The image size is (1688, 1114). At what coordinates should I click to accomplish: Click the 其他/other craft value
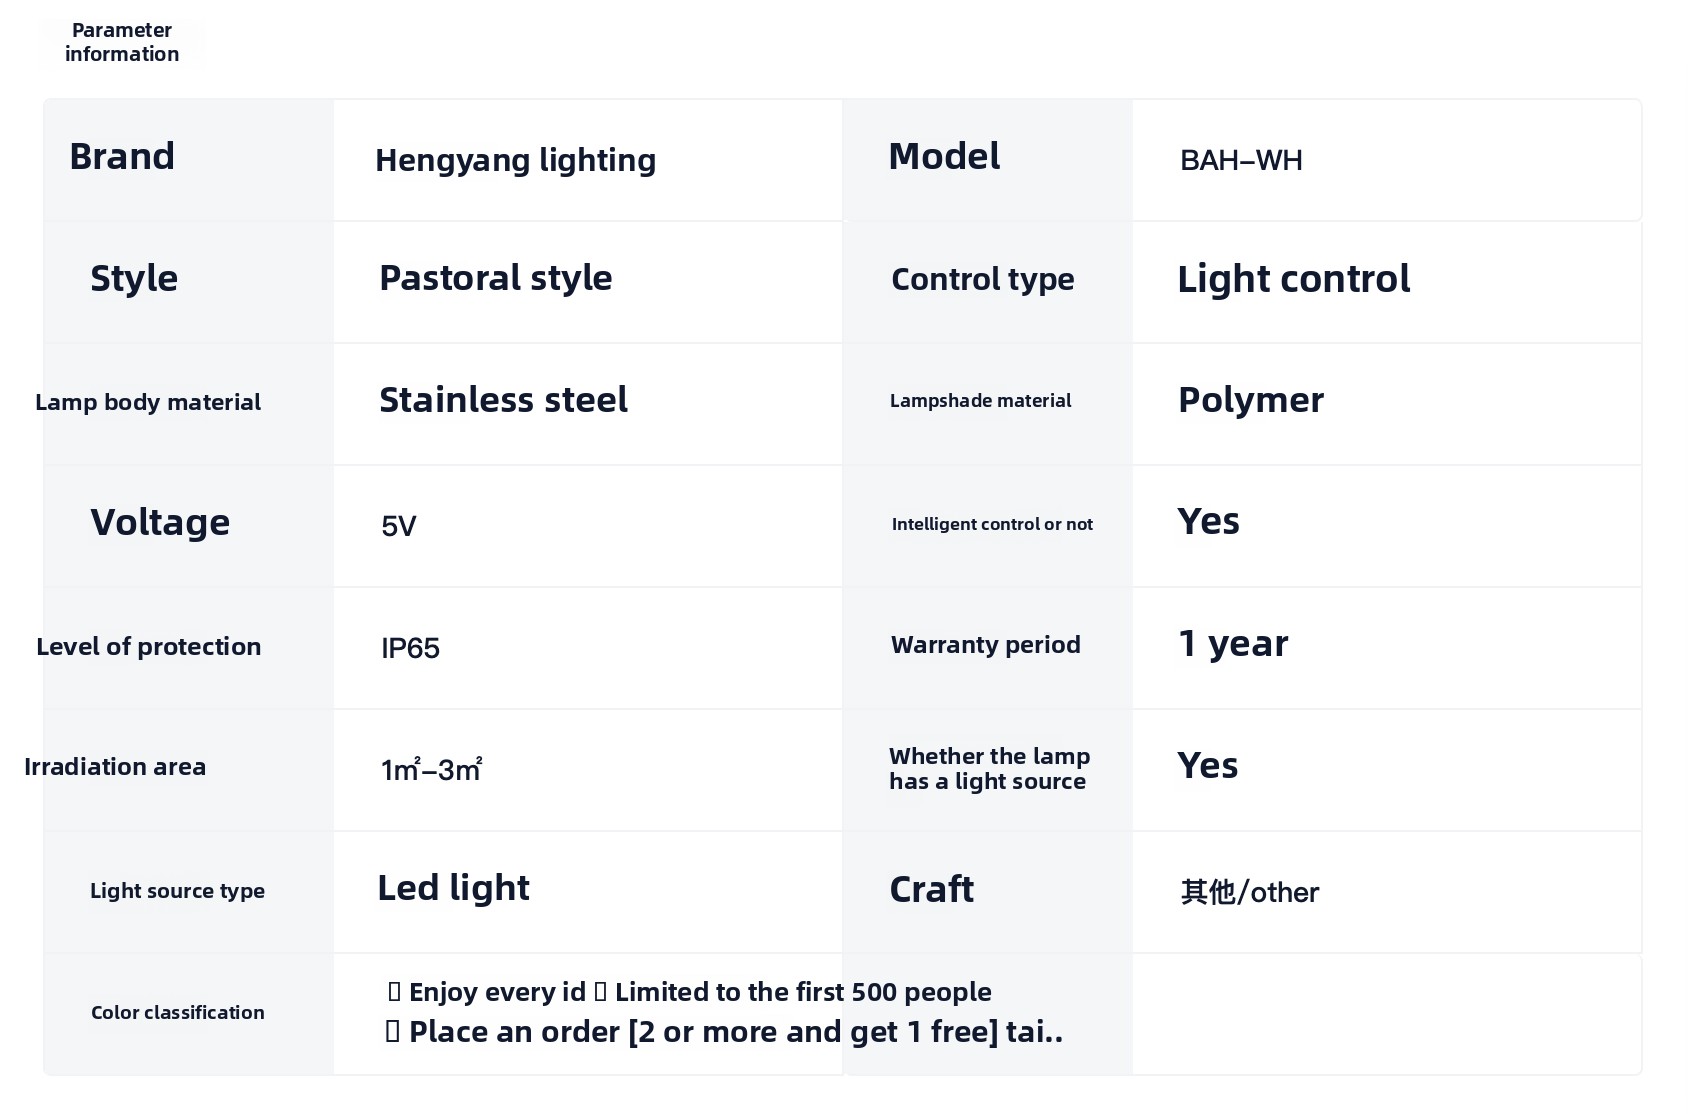click(1249, 892)
